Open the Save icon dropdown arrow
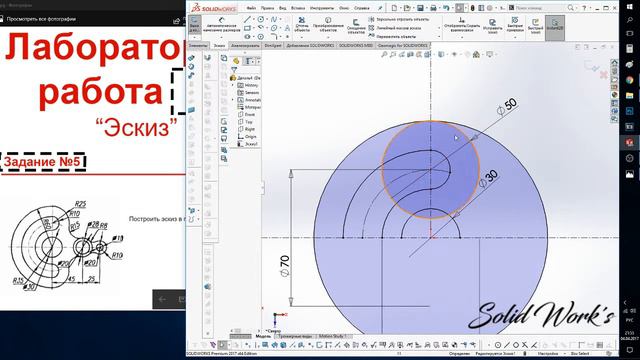640x360 pixels. (426, 8)
